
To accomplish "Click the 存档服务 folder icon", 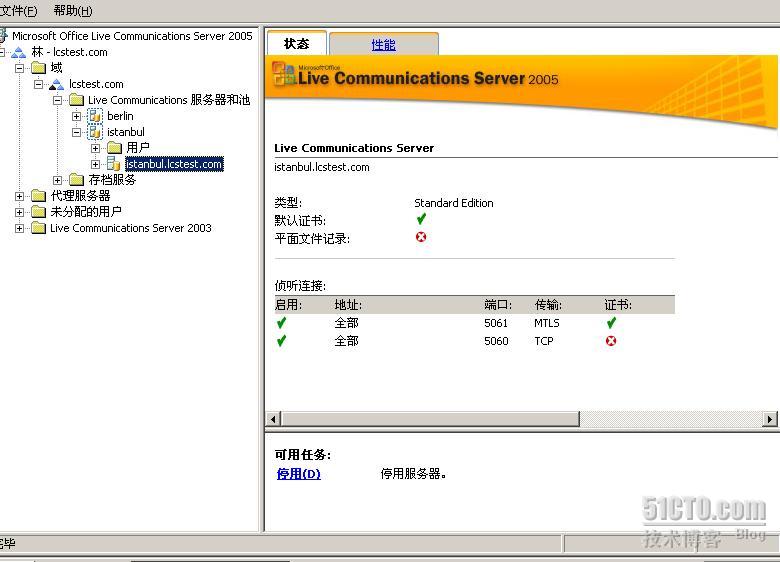I will 76,180.
